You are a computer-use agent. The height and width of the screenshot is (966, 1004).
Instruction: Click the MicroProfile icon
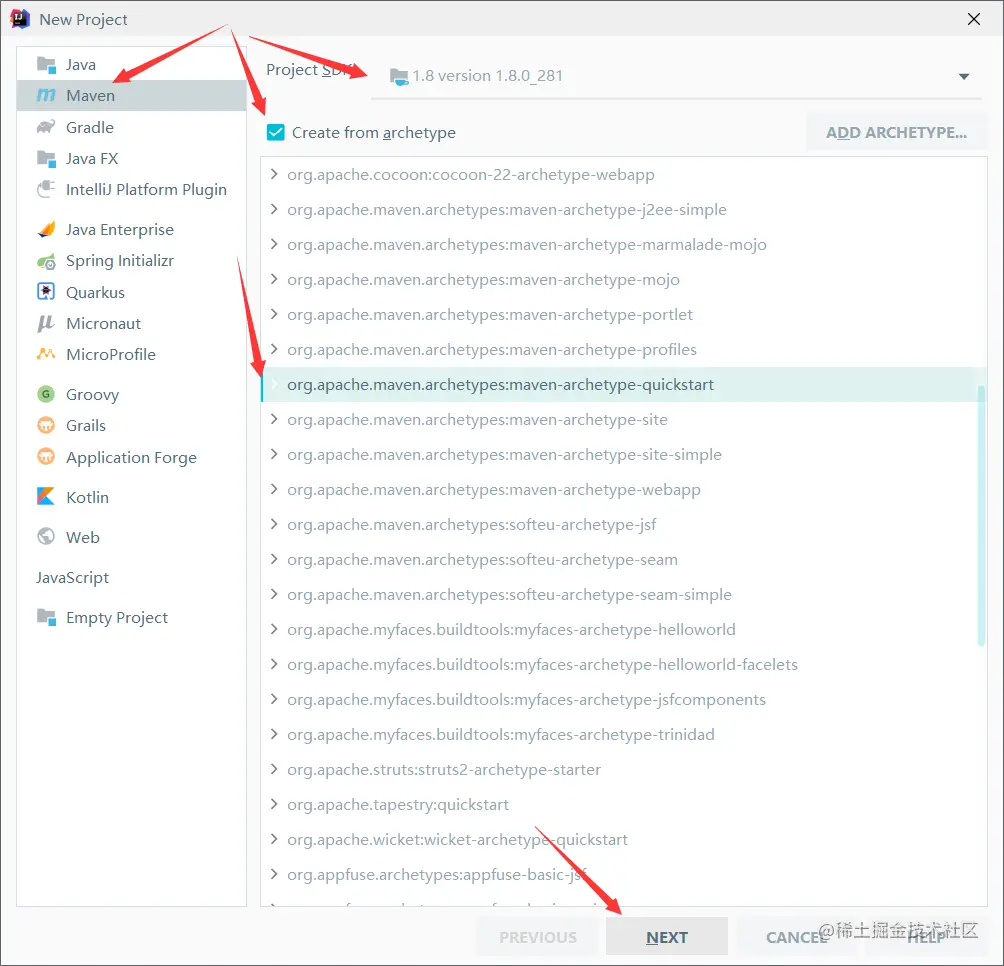pyautogui.click(x=46, y=354)
